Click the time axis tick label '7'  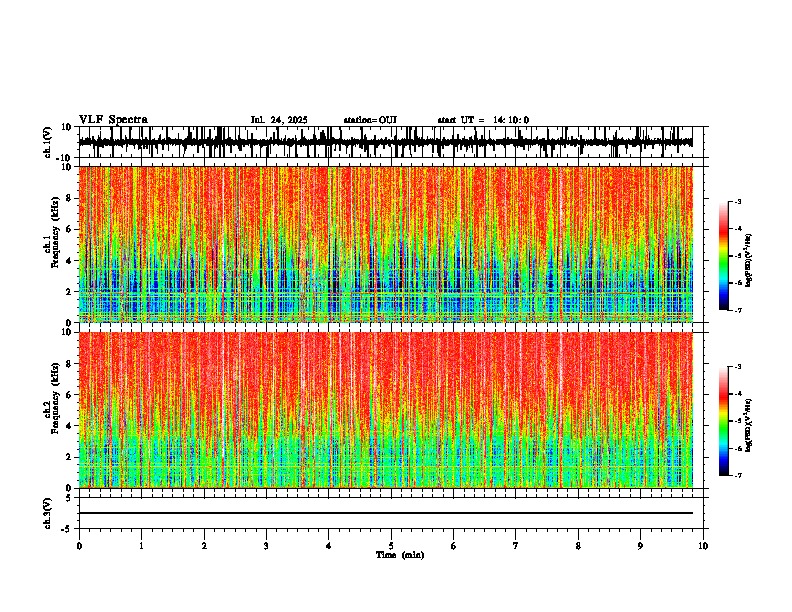[516, 546]
